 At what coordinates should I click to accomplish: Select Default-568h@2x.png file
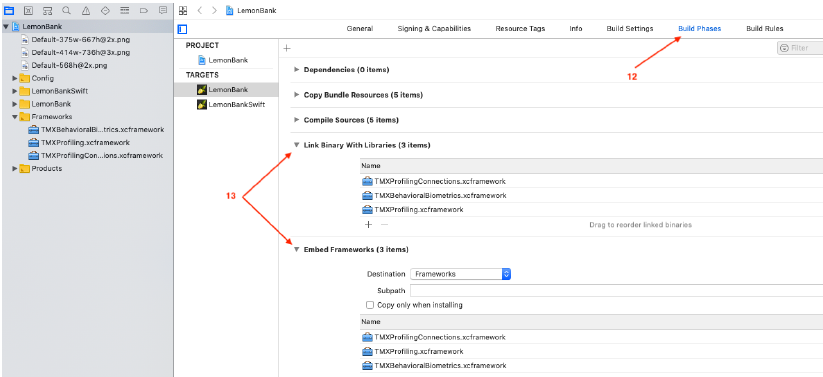(70, 65)
